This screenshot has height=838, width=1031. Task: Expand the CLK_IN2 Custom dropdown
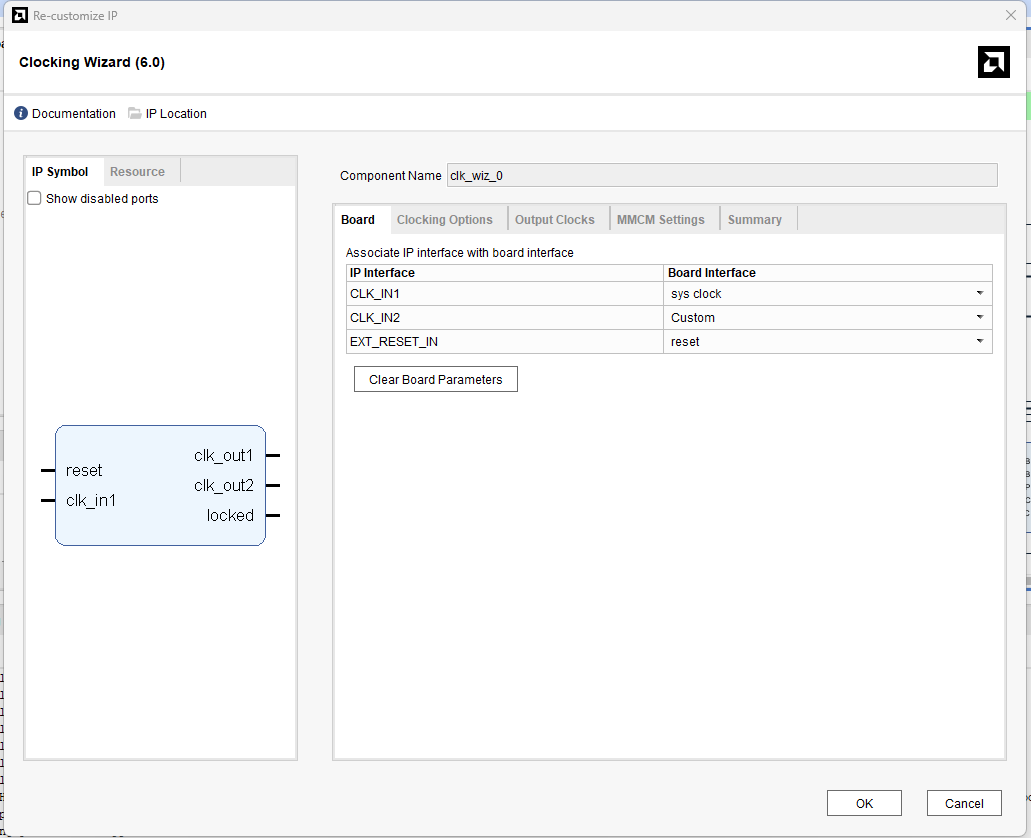point(979,318)
